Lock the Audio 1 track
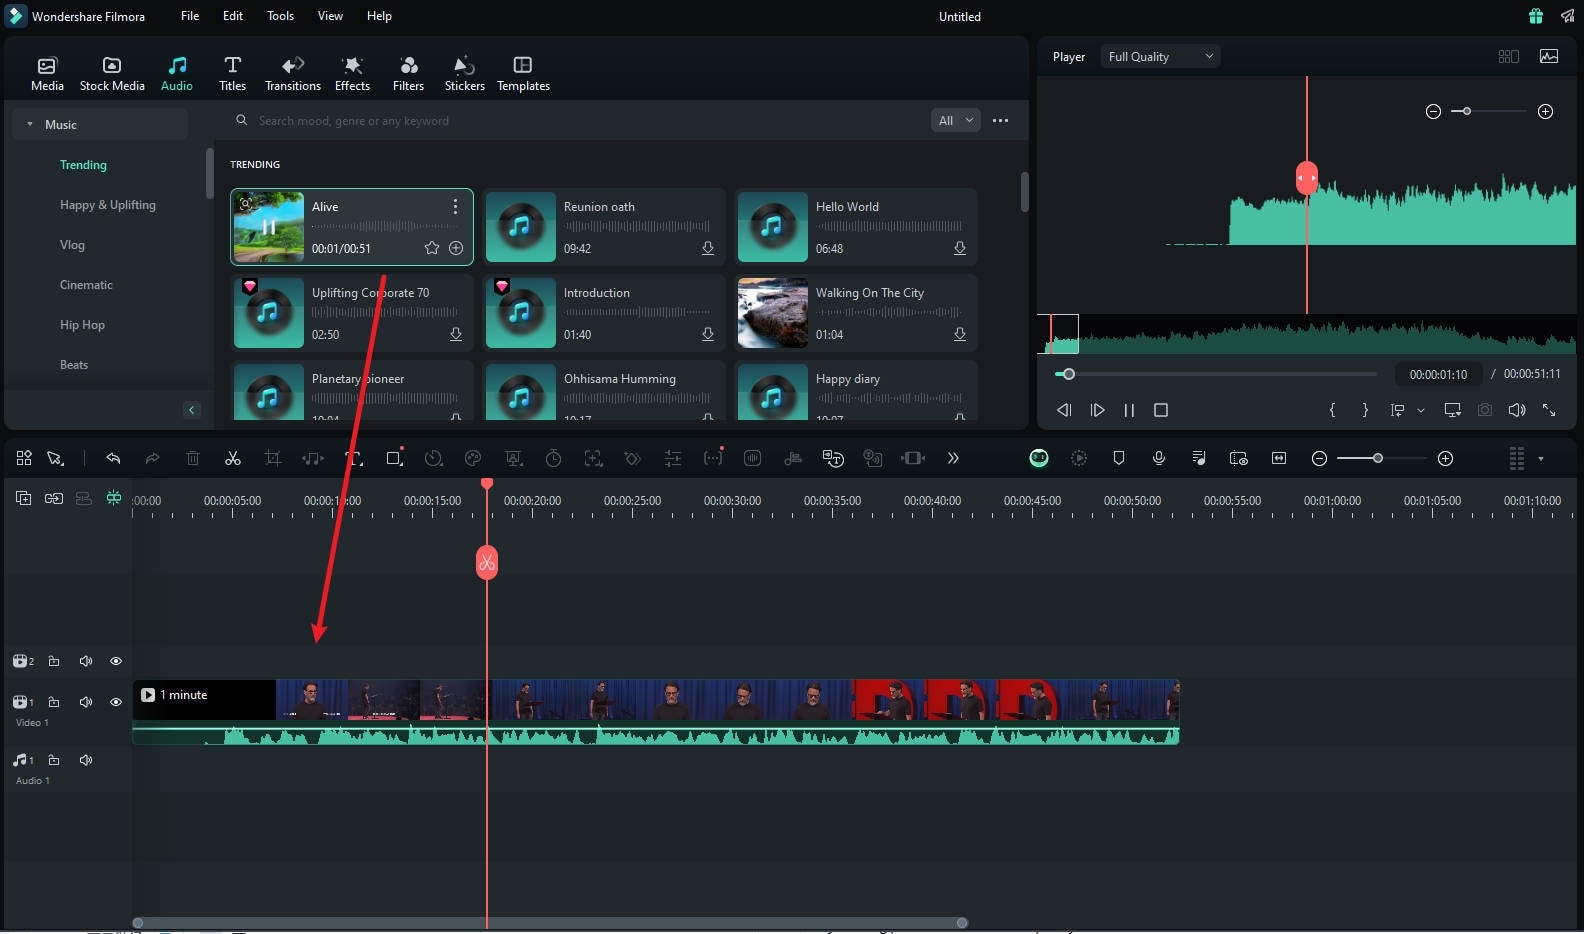The width and height of the screenshot is (1584, 934). click(54, 760)
